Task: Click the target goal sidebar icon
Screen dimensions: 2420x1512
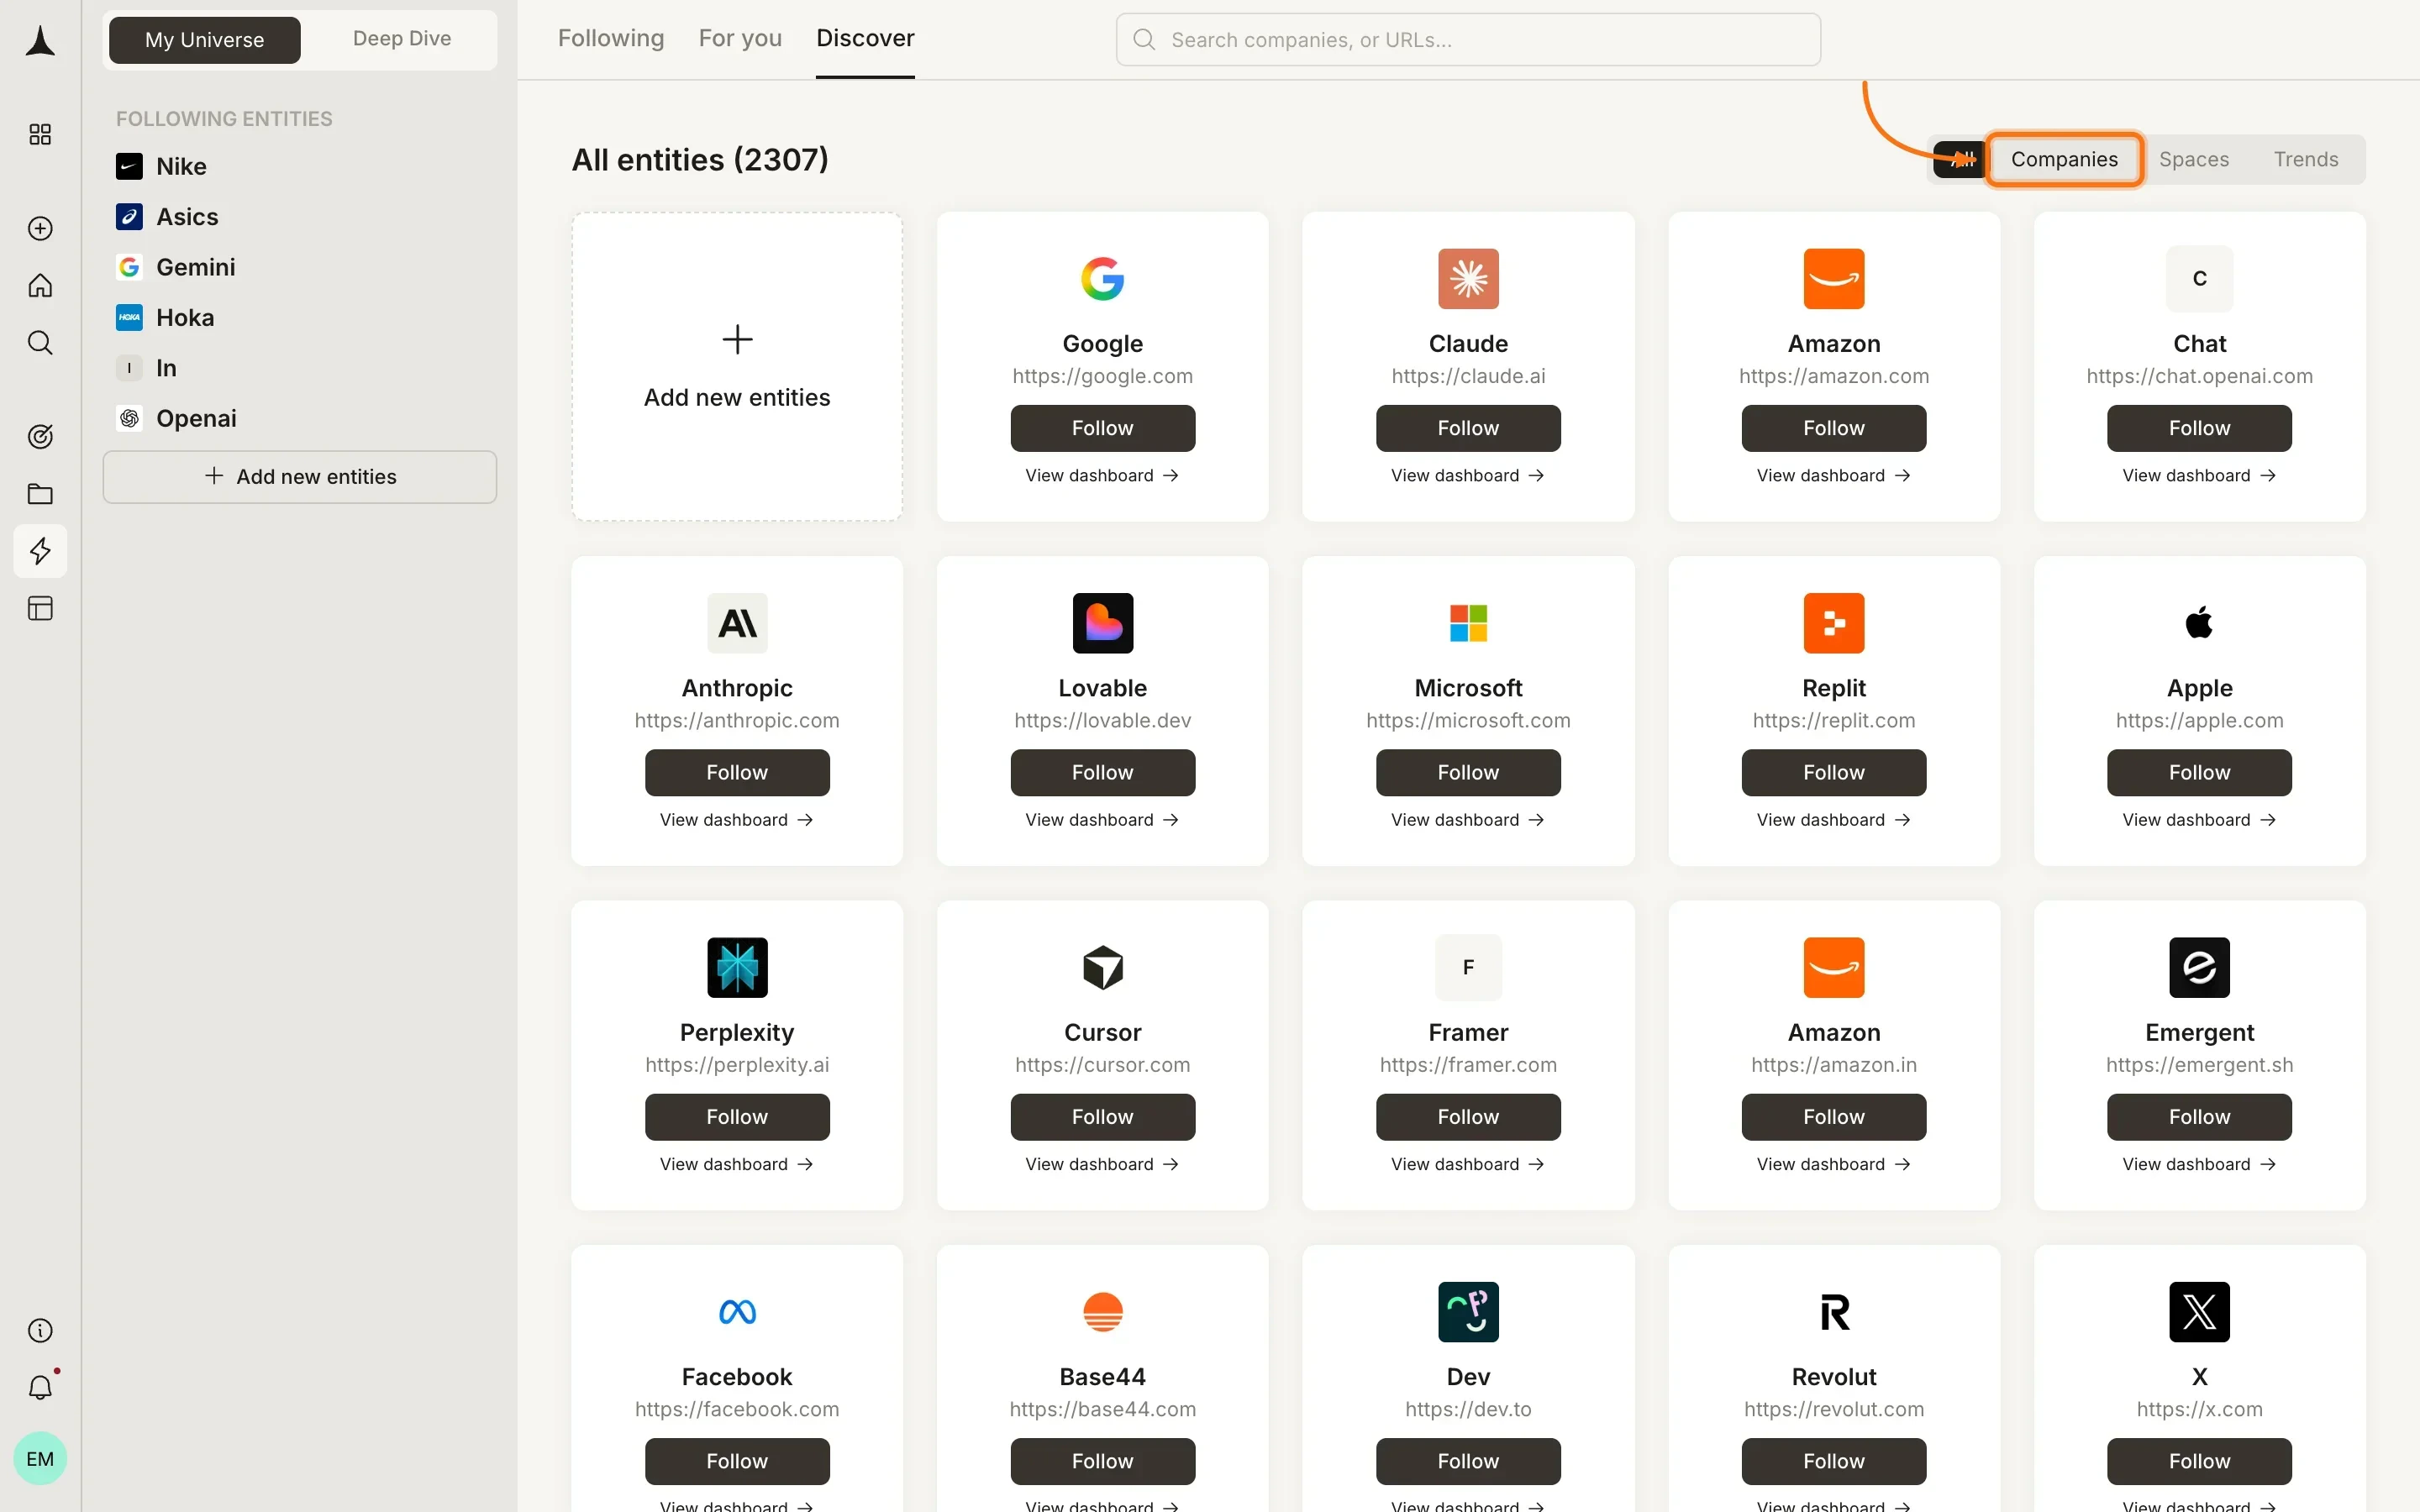Action: click(x=40, y=437)
